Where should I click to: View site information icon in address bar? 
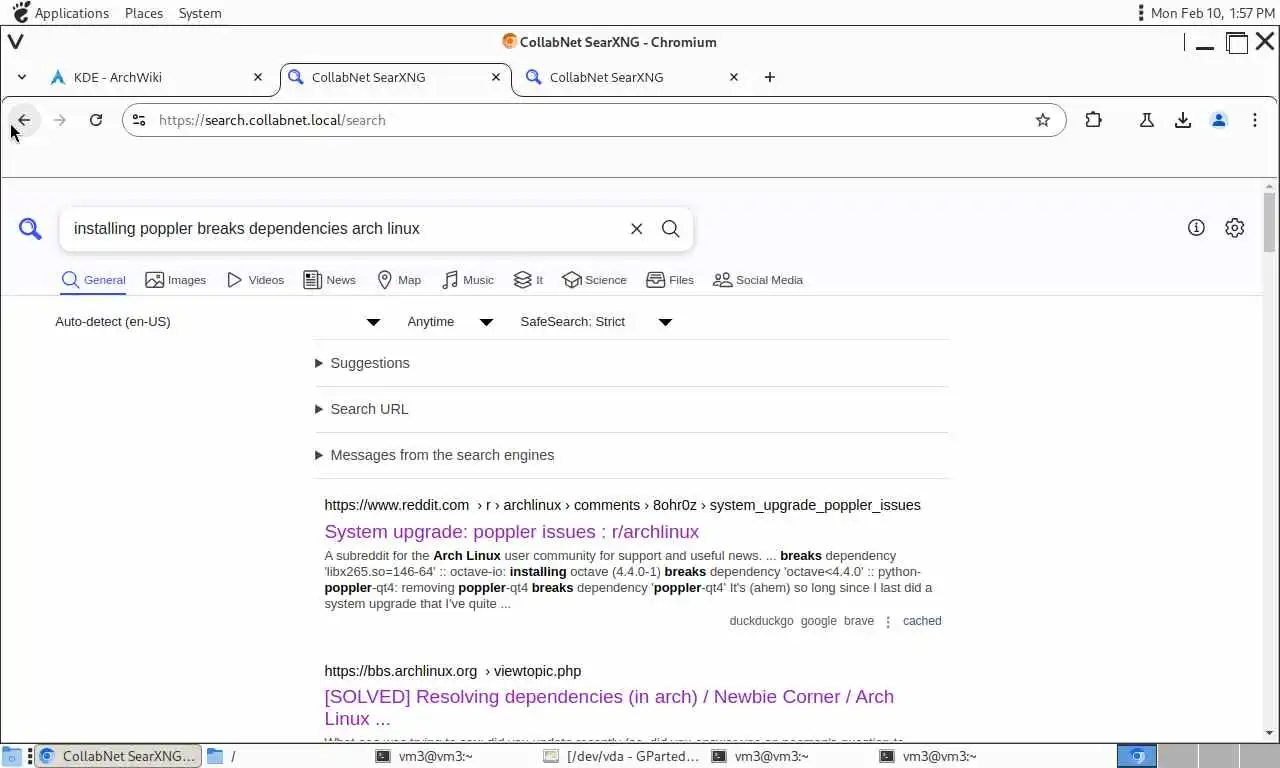[139, 120]
